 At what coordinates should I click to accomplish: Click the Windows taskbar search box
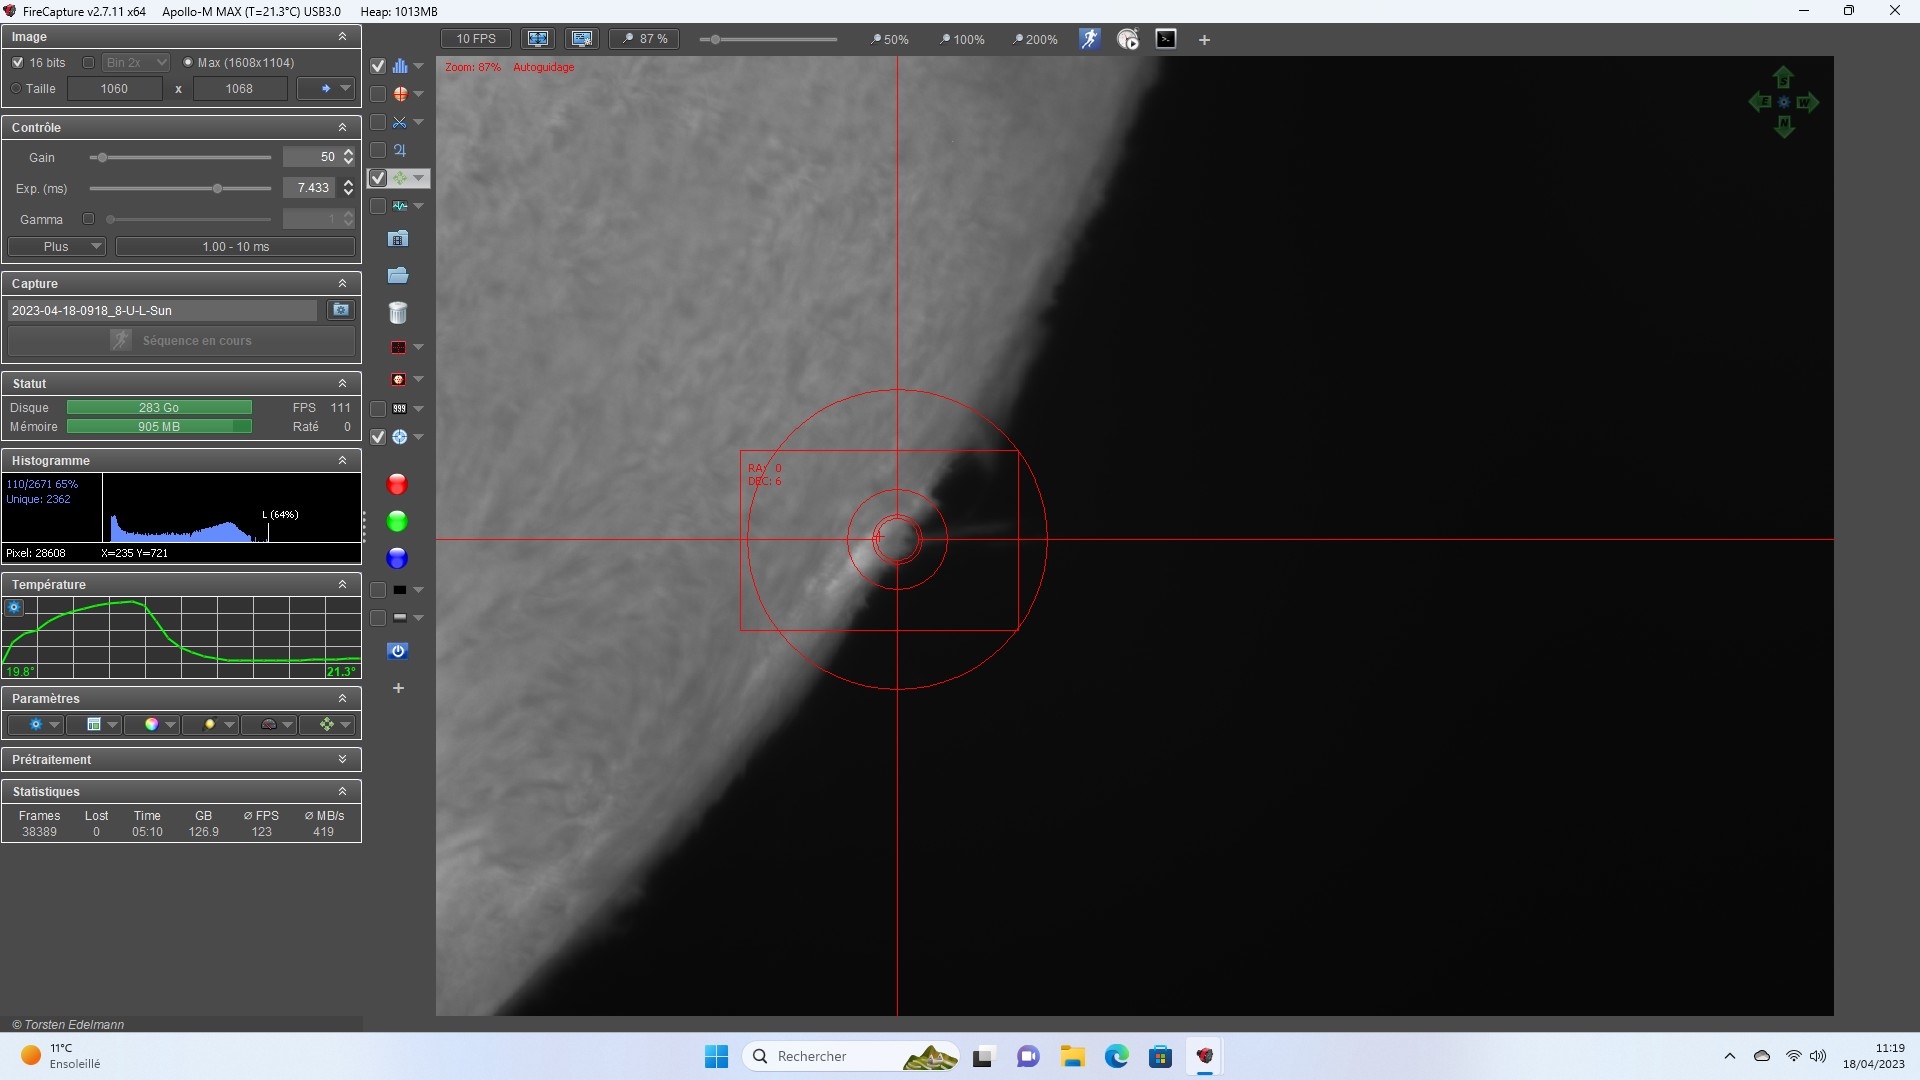(850, 1056)
